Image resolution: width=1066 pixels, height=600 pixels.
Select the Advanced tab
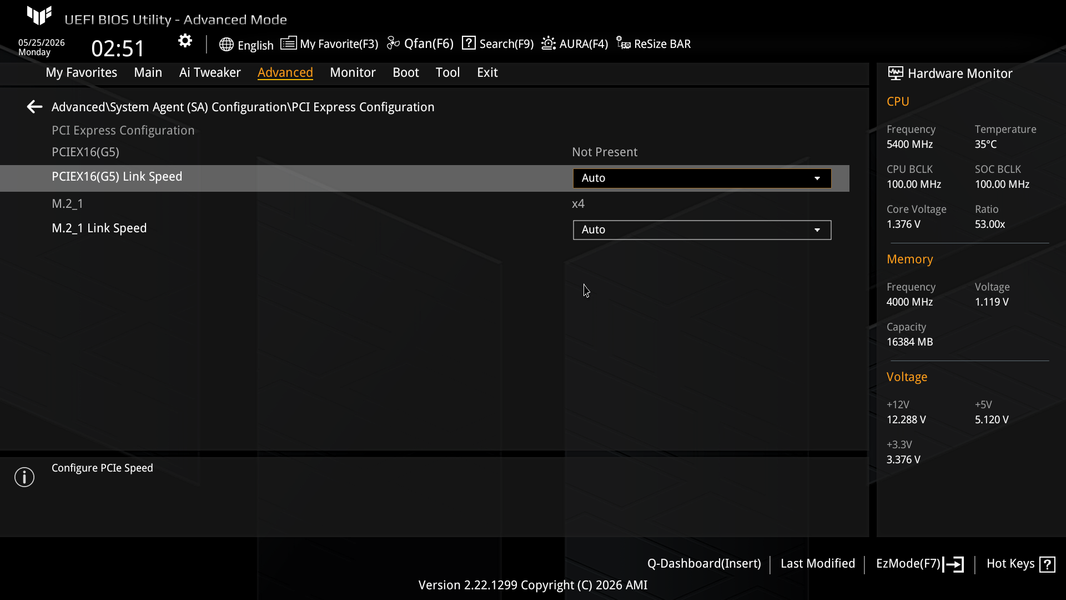pyautogui.click(x=285, y=72)
